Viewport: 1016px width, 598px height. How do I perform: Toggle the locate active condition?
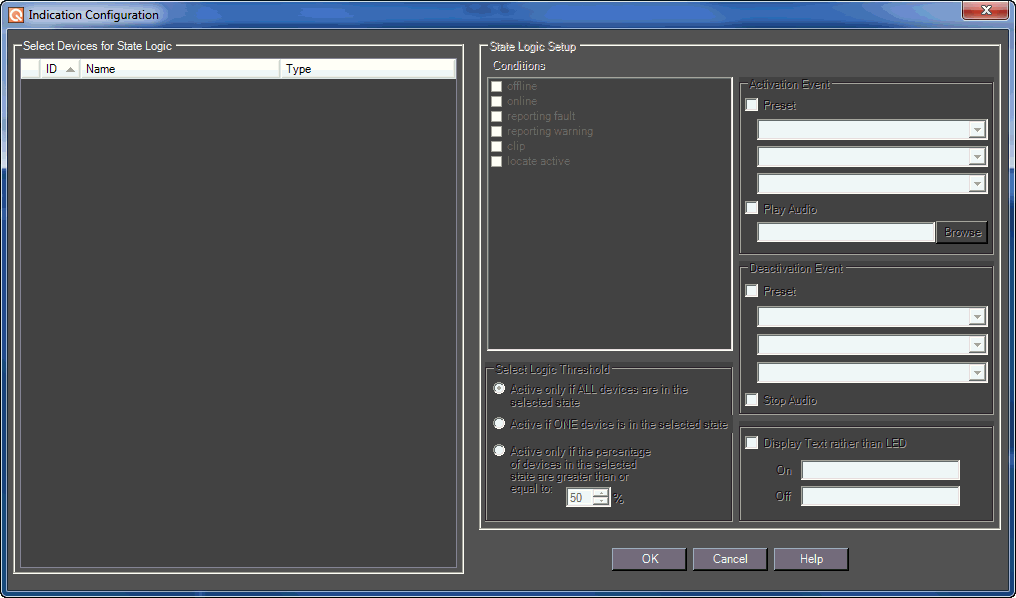496,162
